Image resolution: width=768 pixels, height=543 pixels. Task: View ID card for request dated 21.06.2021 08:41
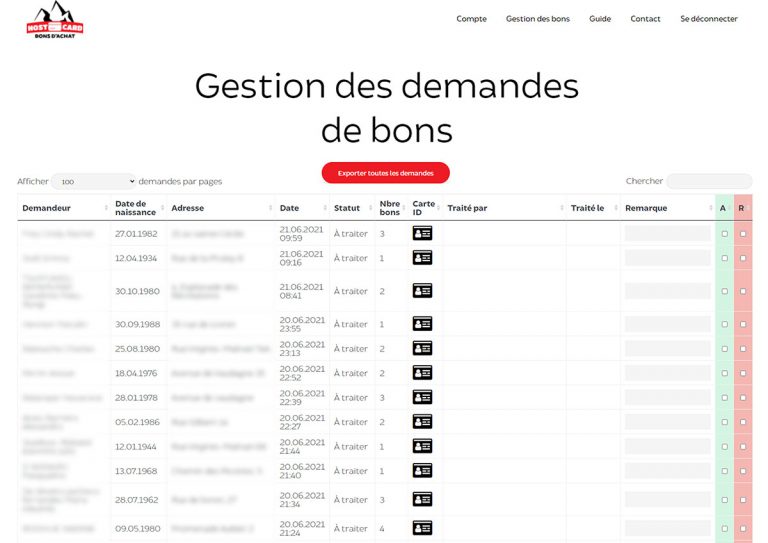(422, 291)
